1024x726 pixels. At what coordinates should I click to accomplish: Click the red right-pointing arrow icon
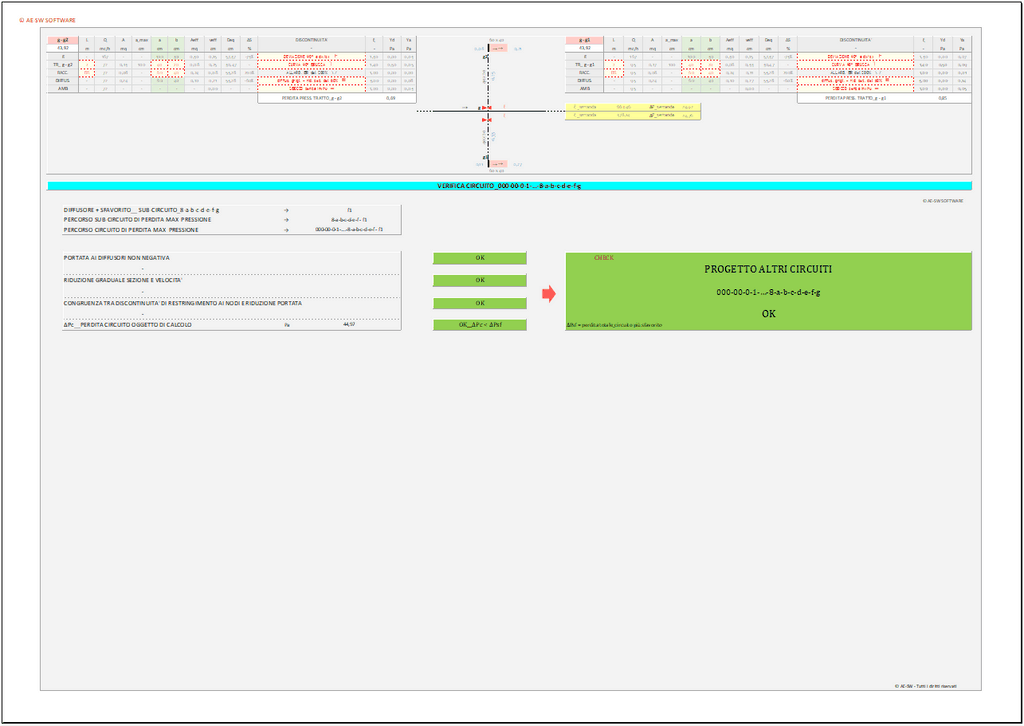548,294
